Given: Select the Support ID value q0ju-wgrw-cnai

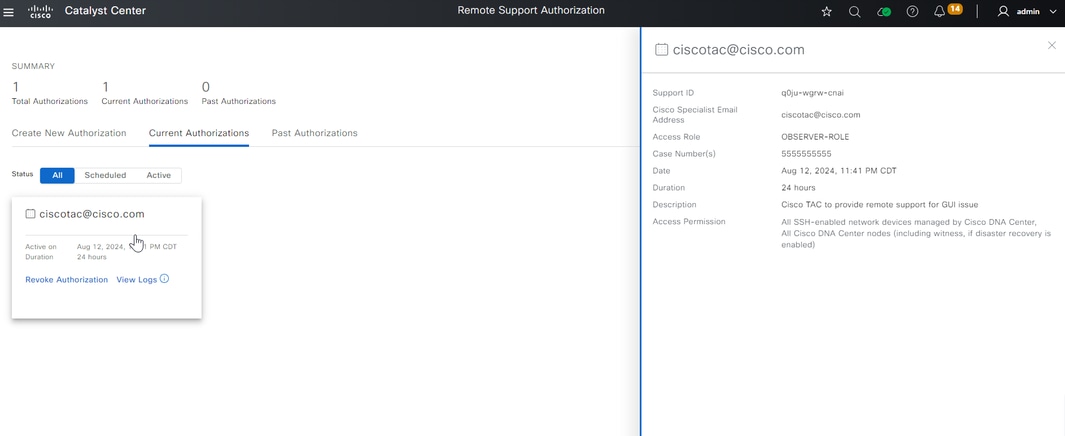Looking at the screenshot, I should [x=813, y=93].
